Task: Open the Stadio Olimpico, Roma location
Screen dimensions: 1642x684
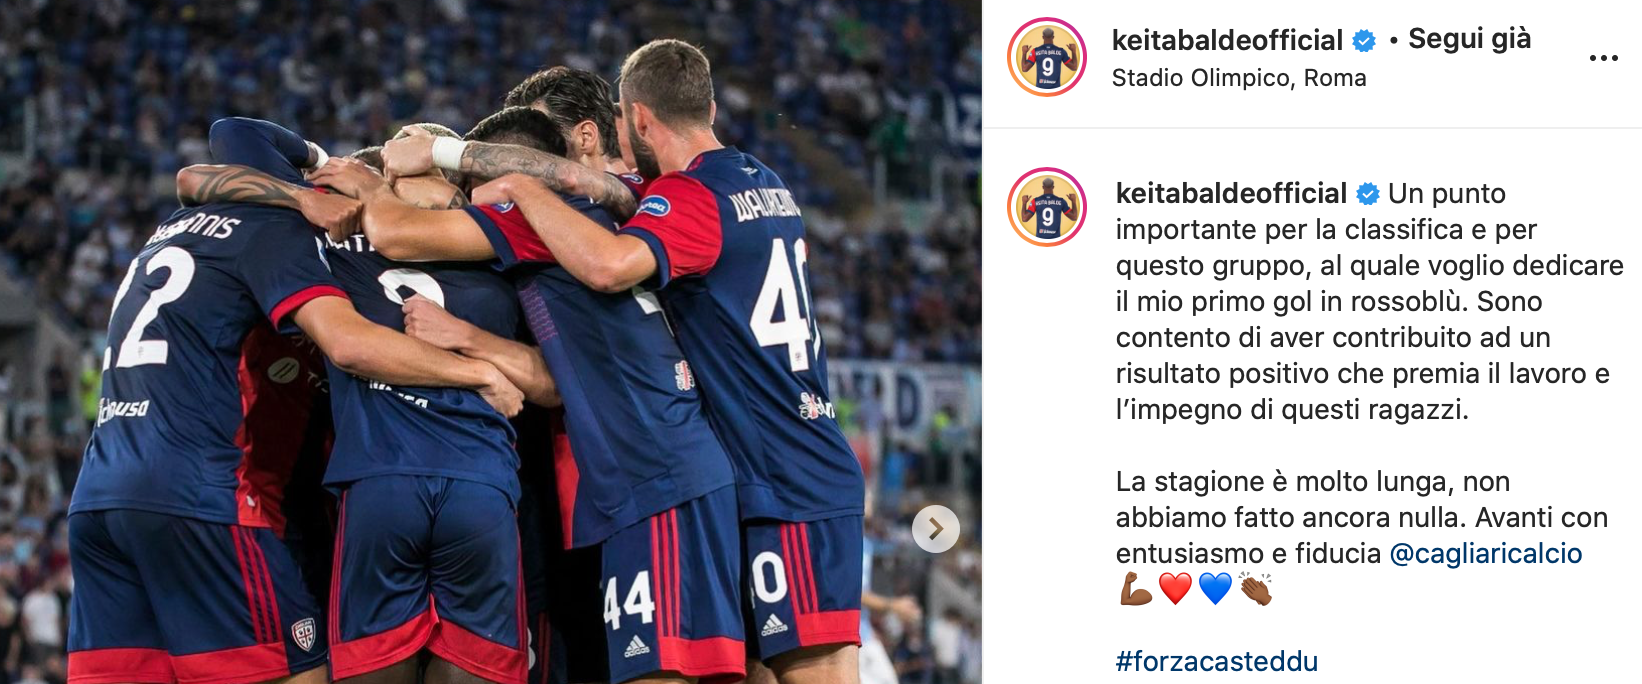Action: 1239,78
